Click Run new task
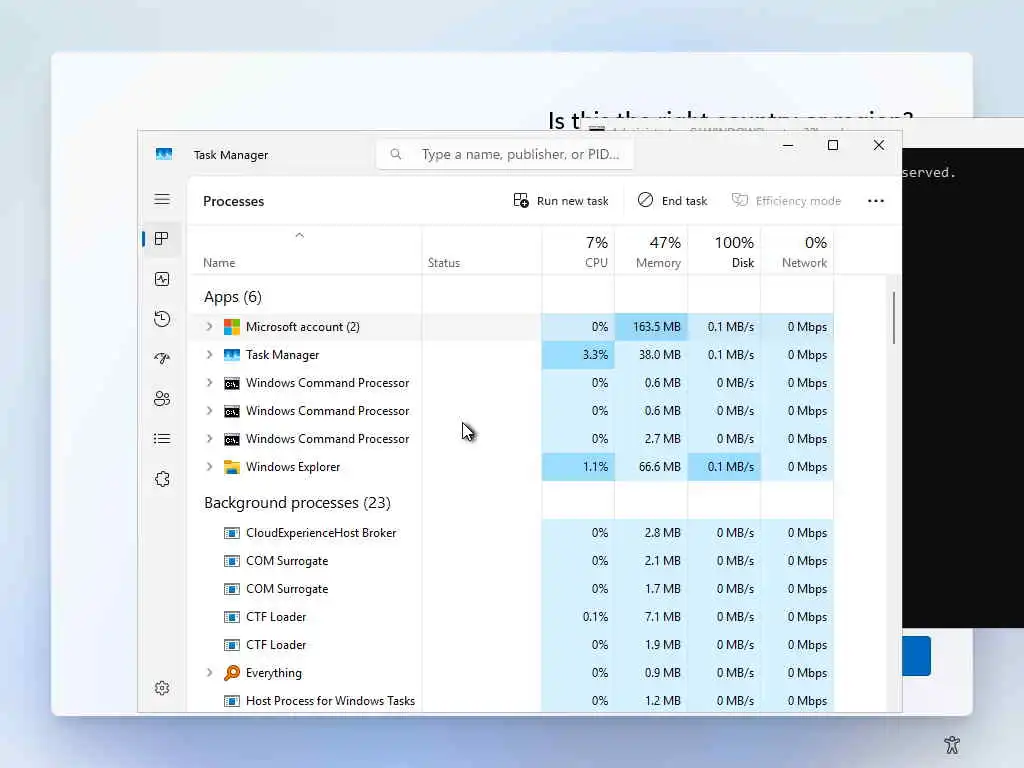Image resolution: width=1024 pixels, height=768 pixels. pos(561,200)
